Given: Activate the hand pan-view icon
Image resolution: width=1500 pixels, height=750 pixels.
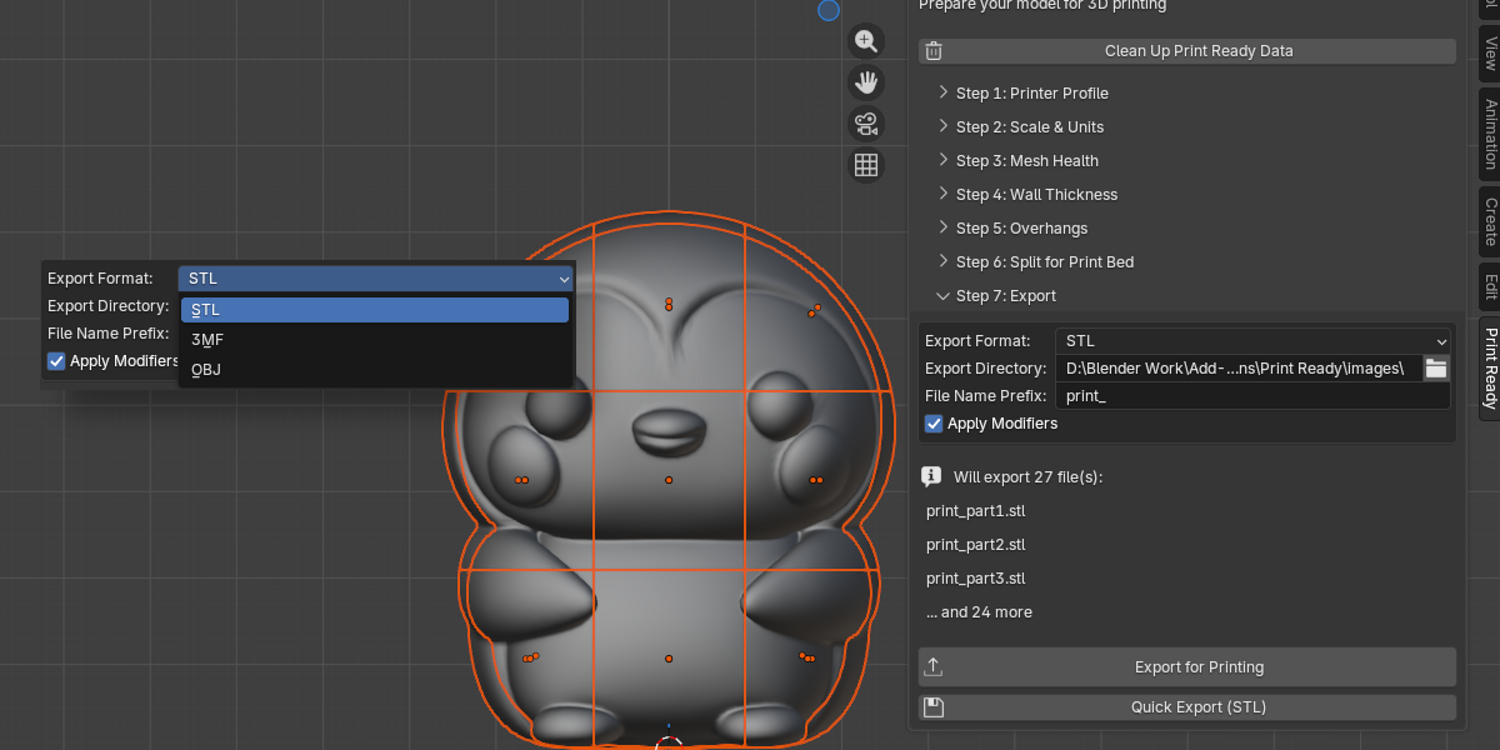Looking at the screenshot, I should [866, 82].
